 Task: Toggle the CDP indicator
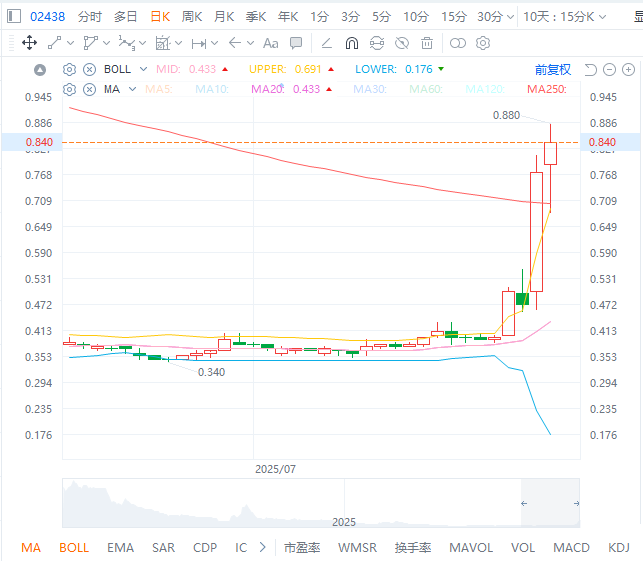click(205, 547)
